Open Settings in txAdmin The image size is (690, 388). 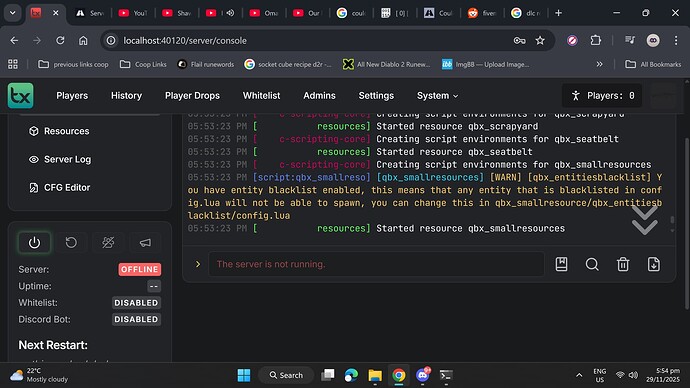point(376,95)
